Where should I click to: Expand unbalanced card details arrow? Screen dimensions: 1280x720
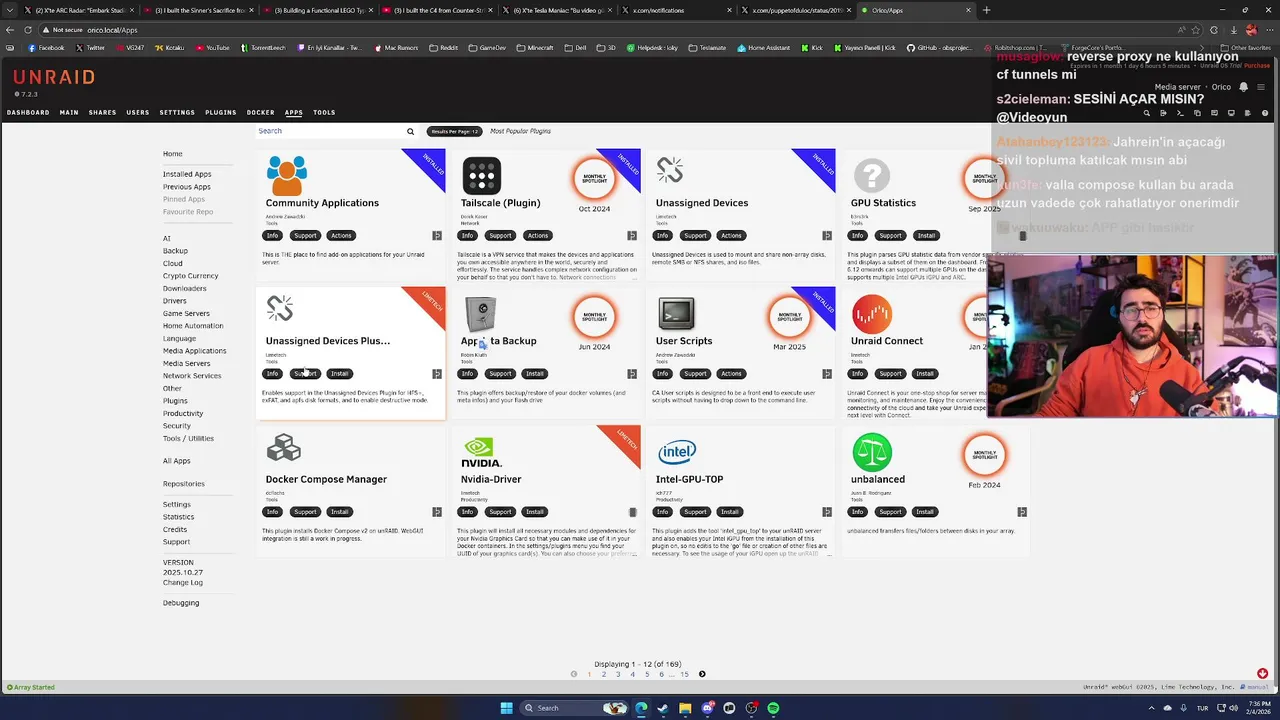tap(1022, 512)
